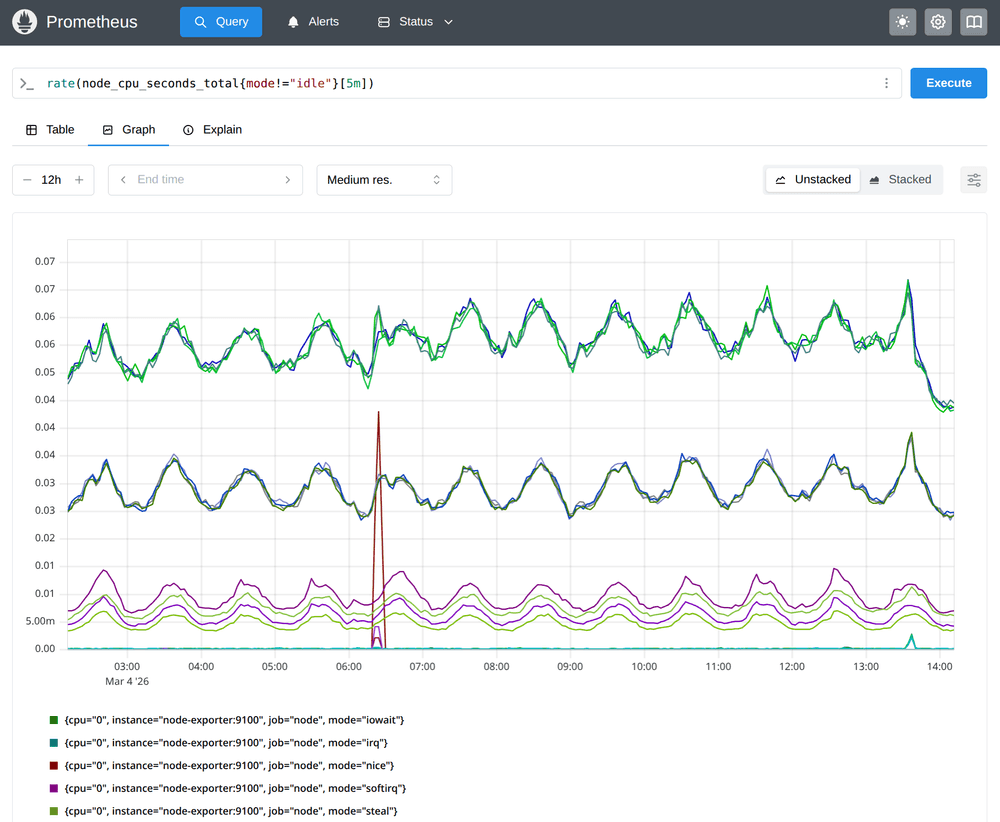Open Prometheus settings via the gear icon
The image size is (1000, 822).
(937, 21)
